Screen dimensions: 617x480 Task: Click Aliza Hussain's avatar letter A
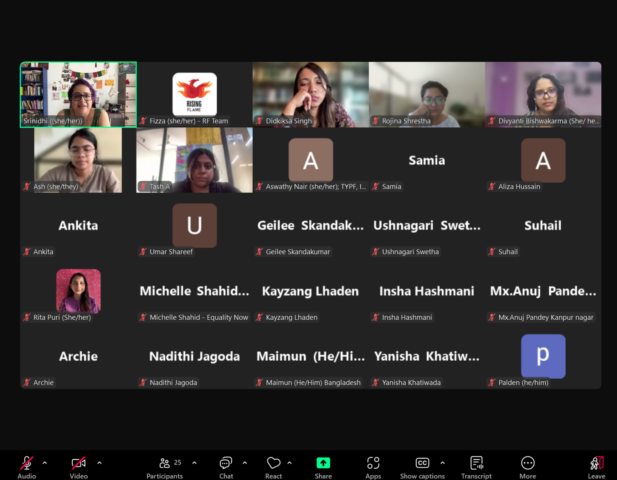pyautogui.click(x=543, y=160)
